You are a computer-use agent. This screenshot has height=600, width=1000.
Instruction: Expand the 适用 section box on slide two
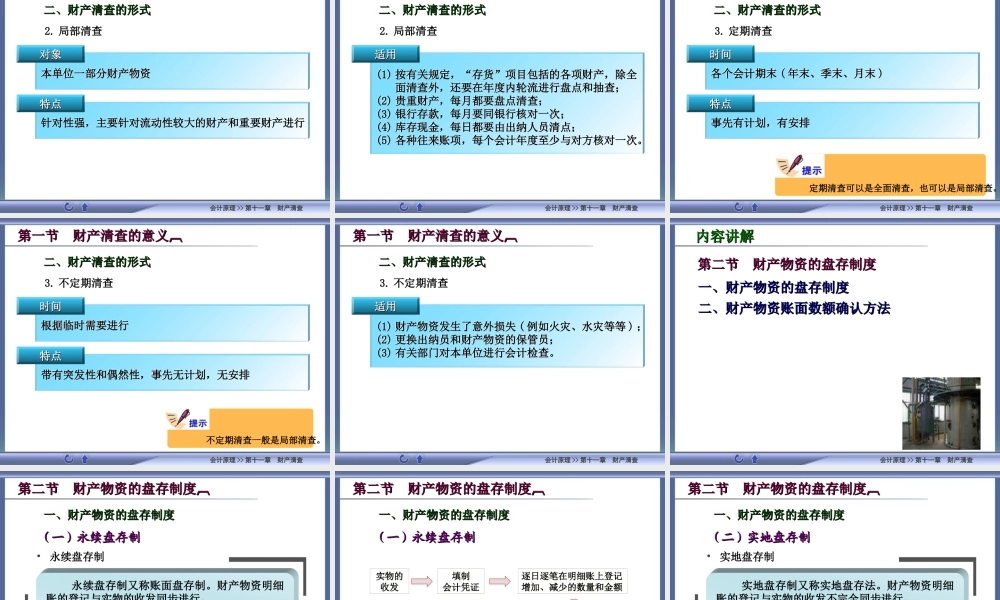(x=385, y=54)
